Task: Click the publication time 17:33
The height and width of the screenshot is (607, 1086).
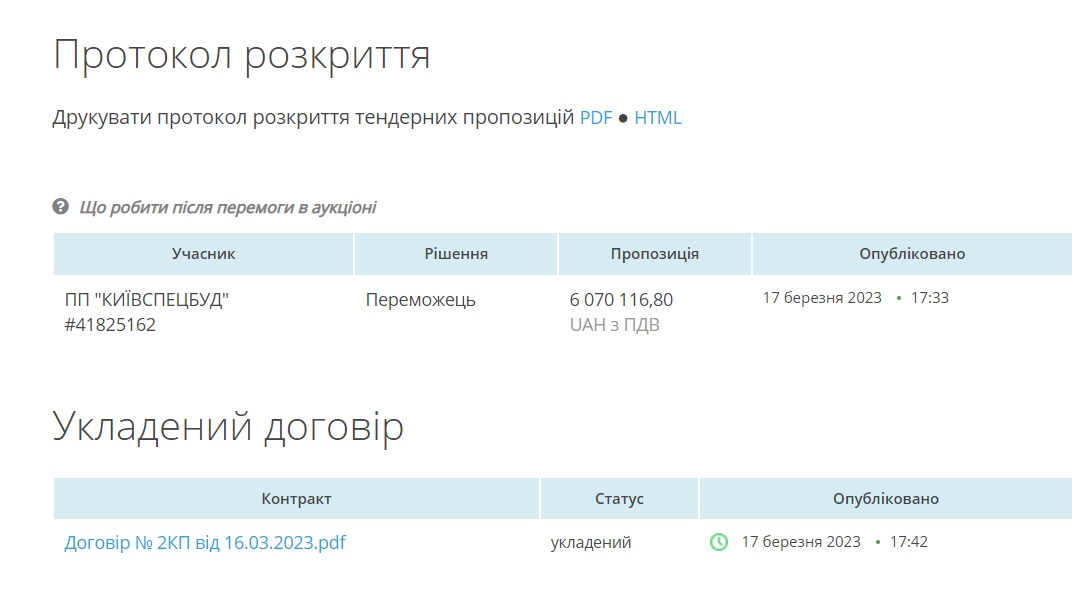Action: pyautogui.click(x=929, y=298)
